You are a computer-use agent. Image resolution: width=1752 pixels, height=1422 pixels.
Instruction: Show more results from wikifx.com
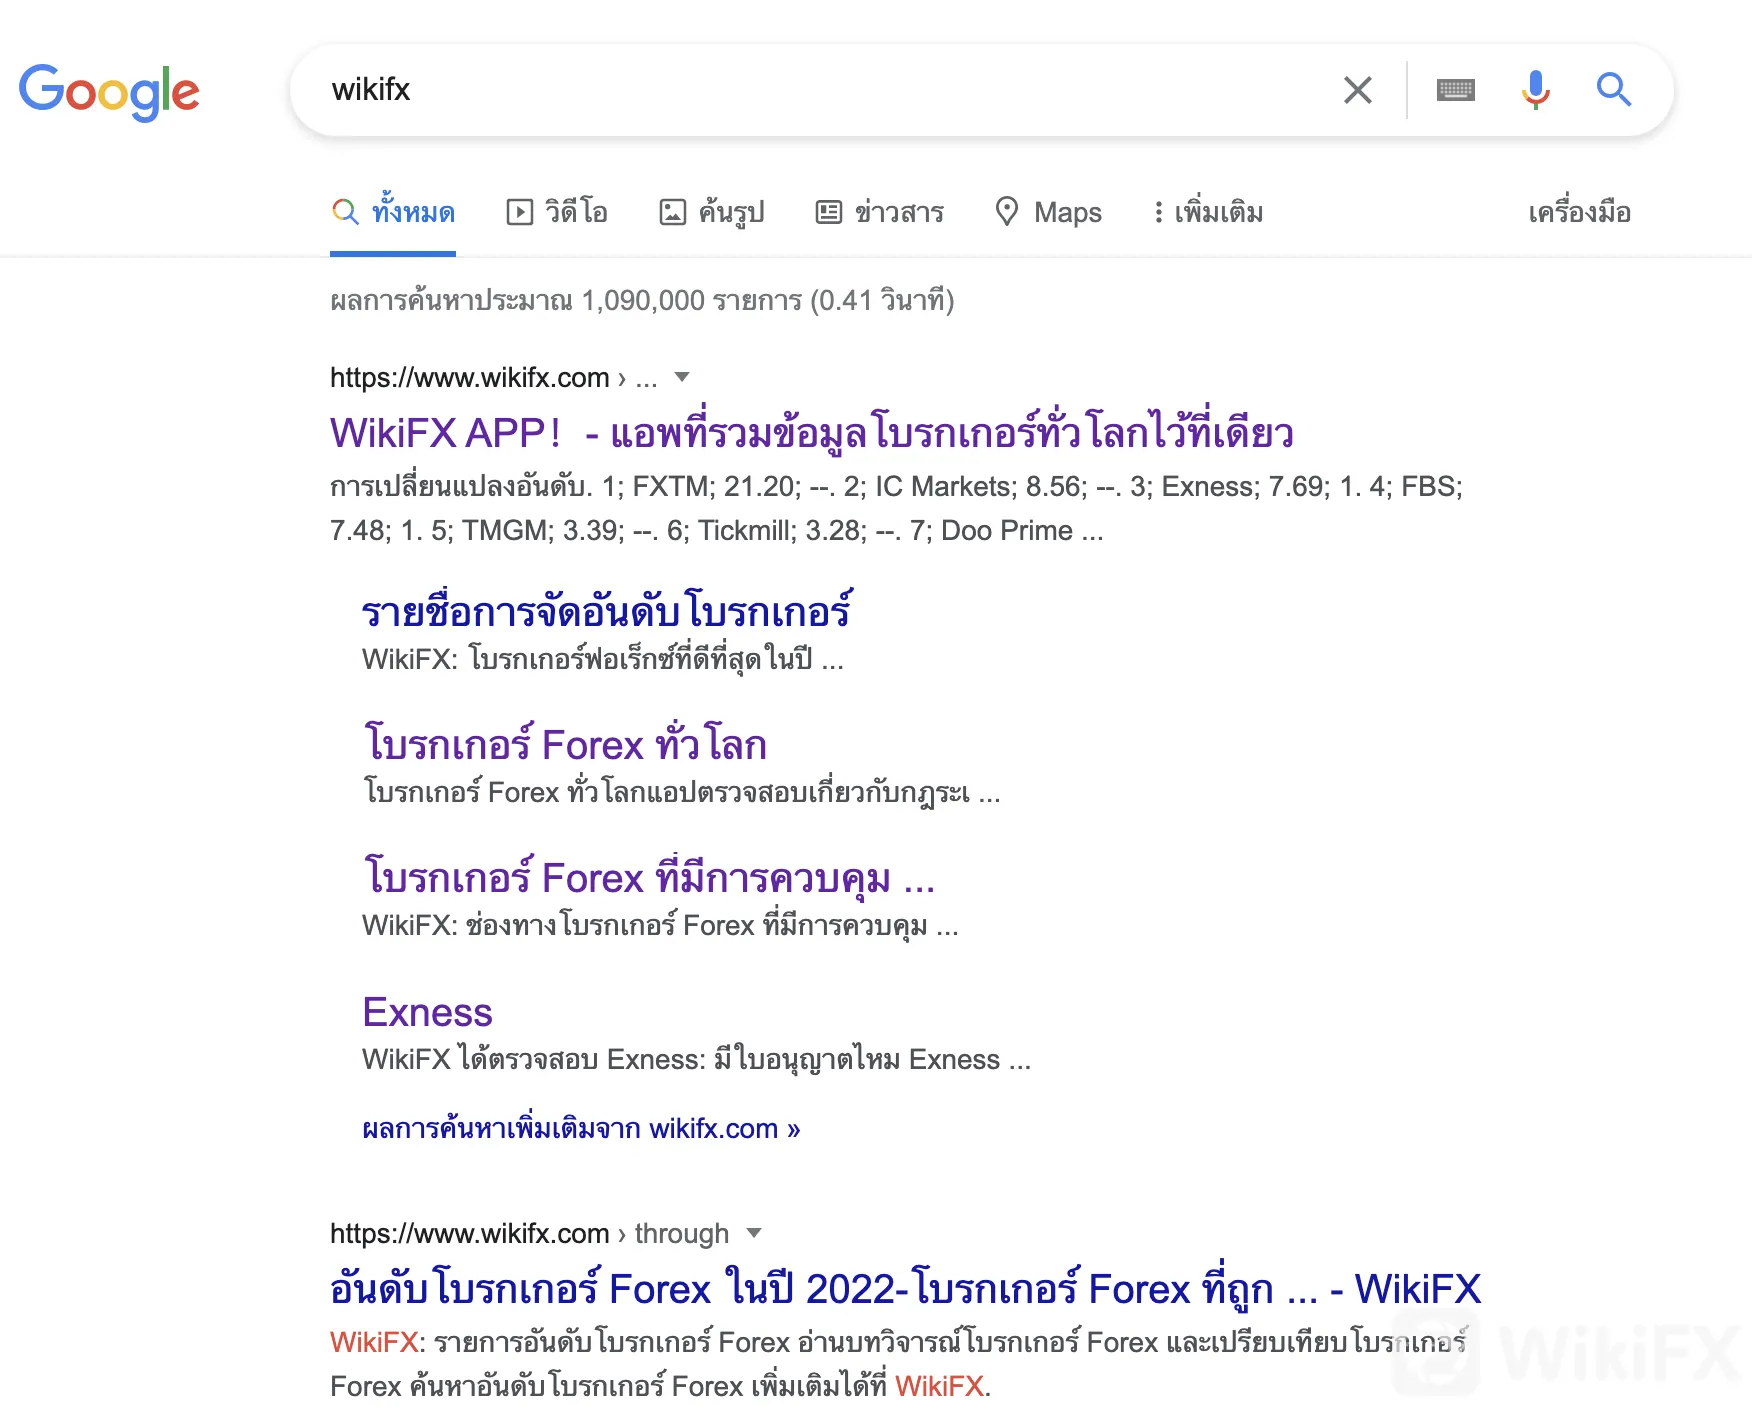[581, 1128]
